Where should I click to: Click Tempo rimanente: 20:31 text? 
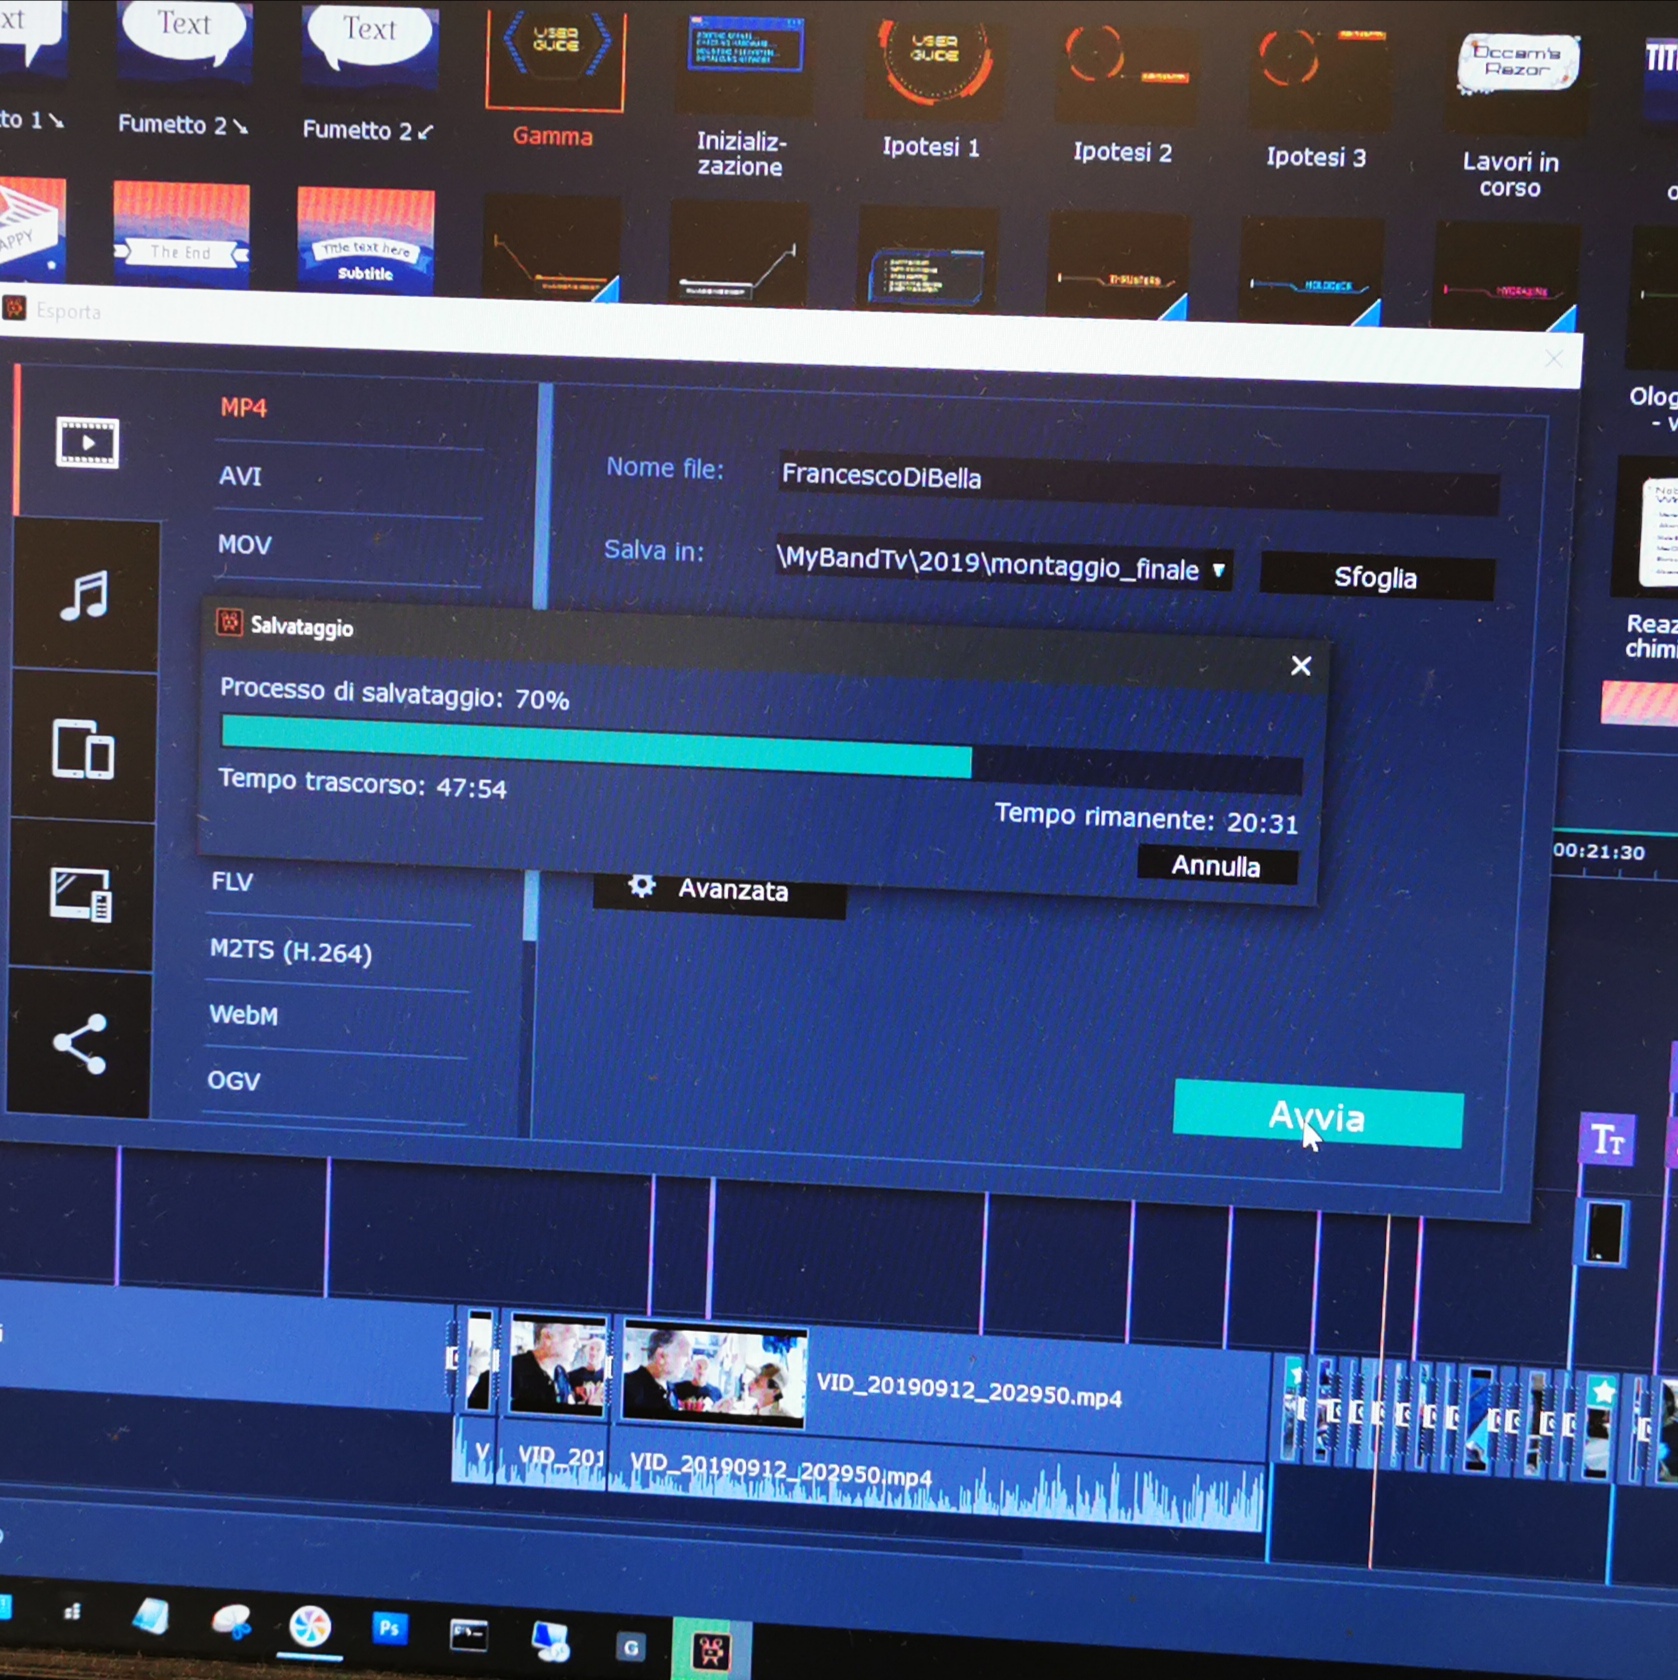click(1146, 819)
